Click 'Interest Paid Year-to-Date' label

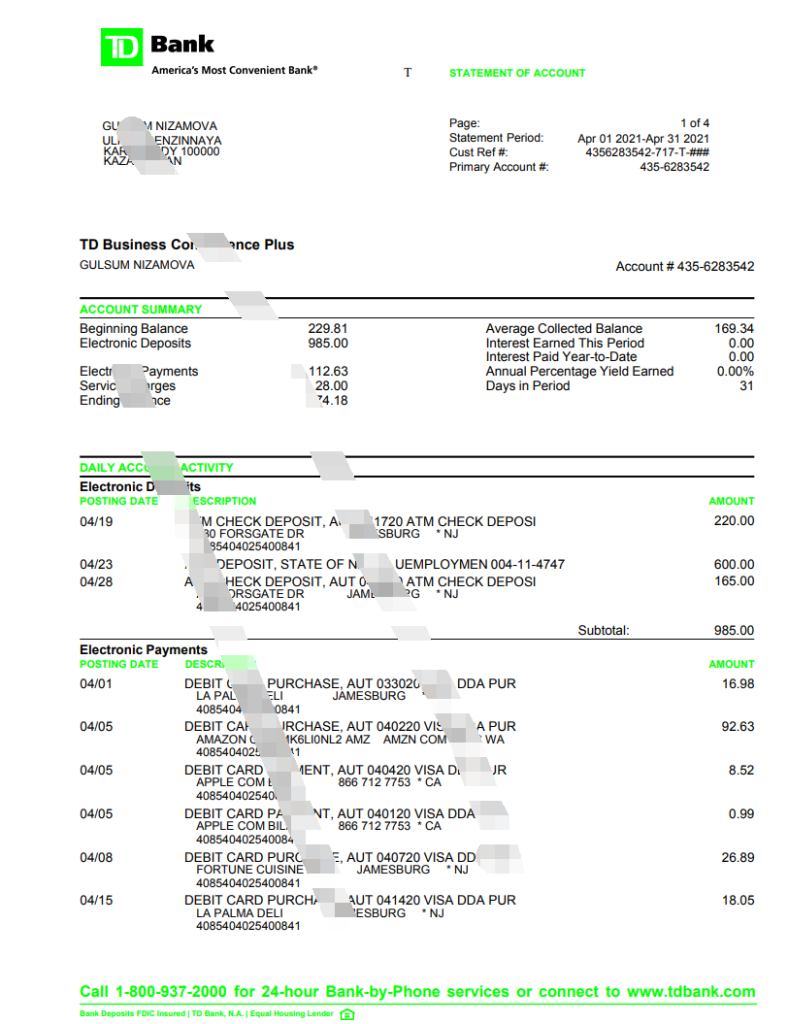coord(561,357)
